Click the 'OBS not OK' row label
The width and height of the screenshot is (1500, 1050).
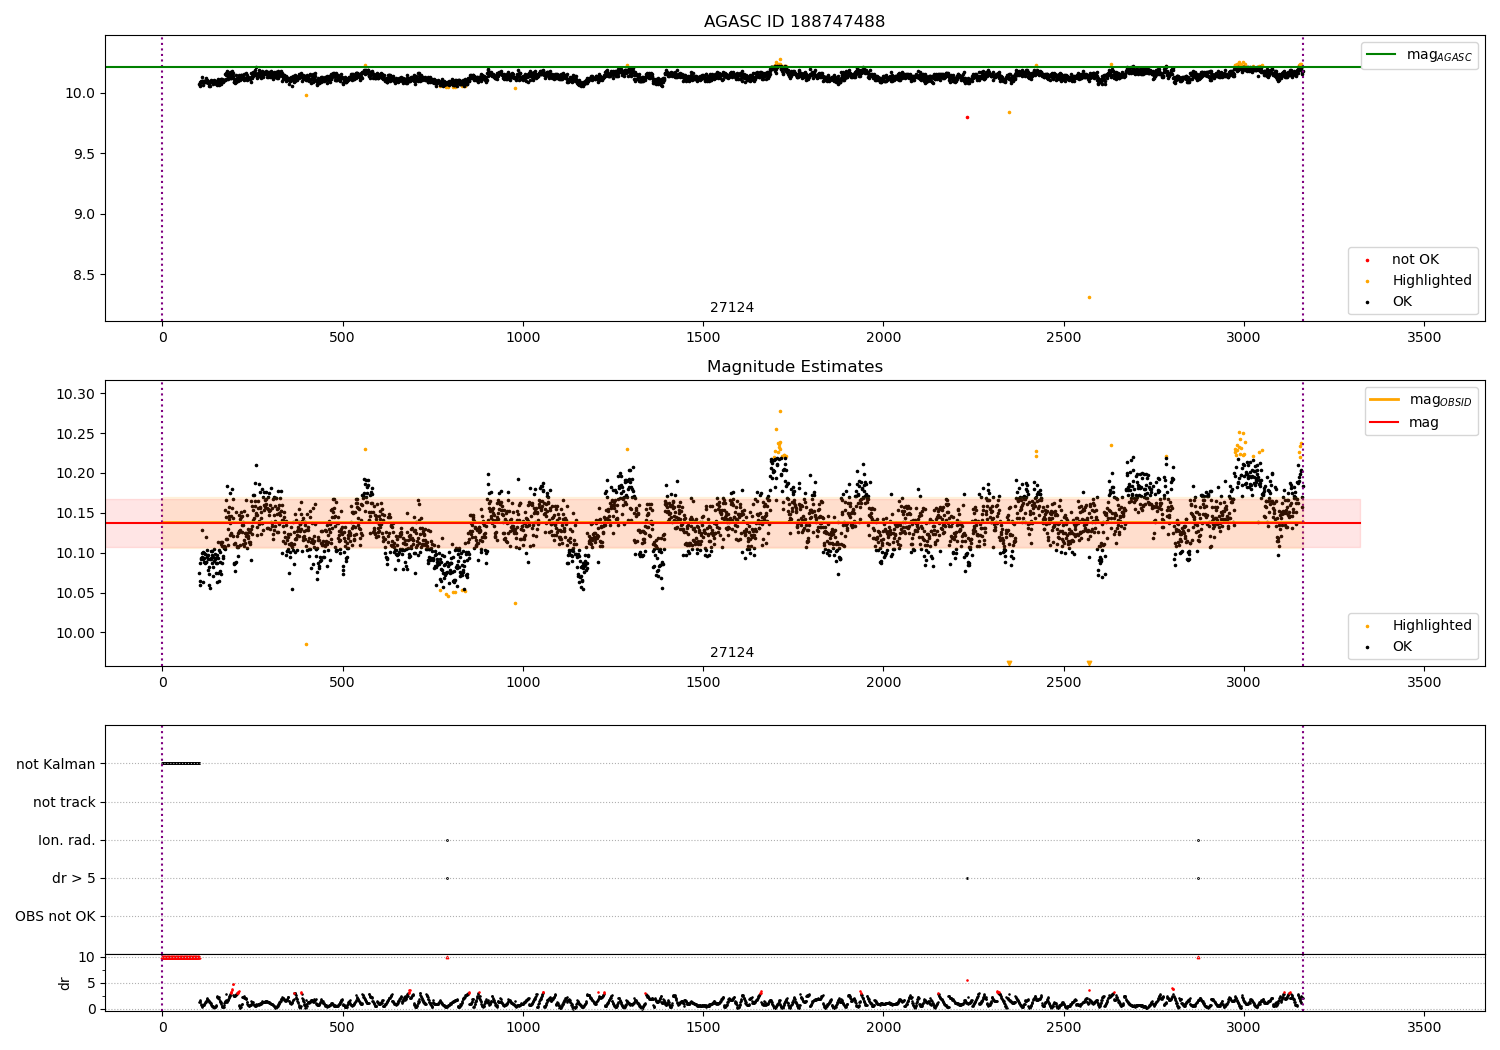pos(55,917)
